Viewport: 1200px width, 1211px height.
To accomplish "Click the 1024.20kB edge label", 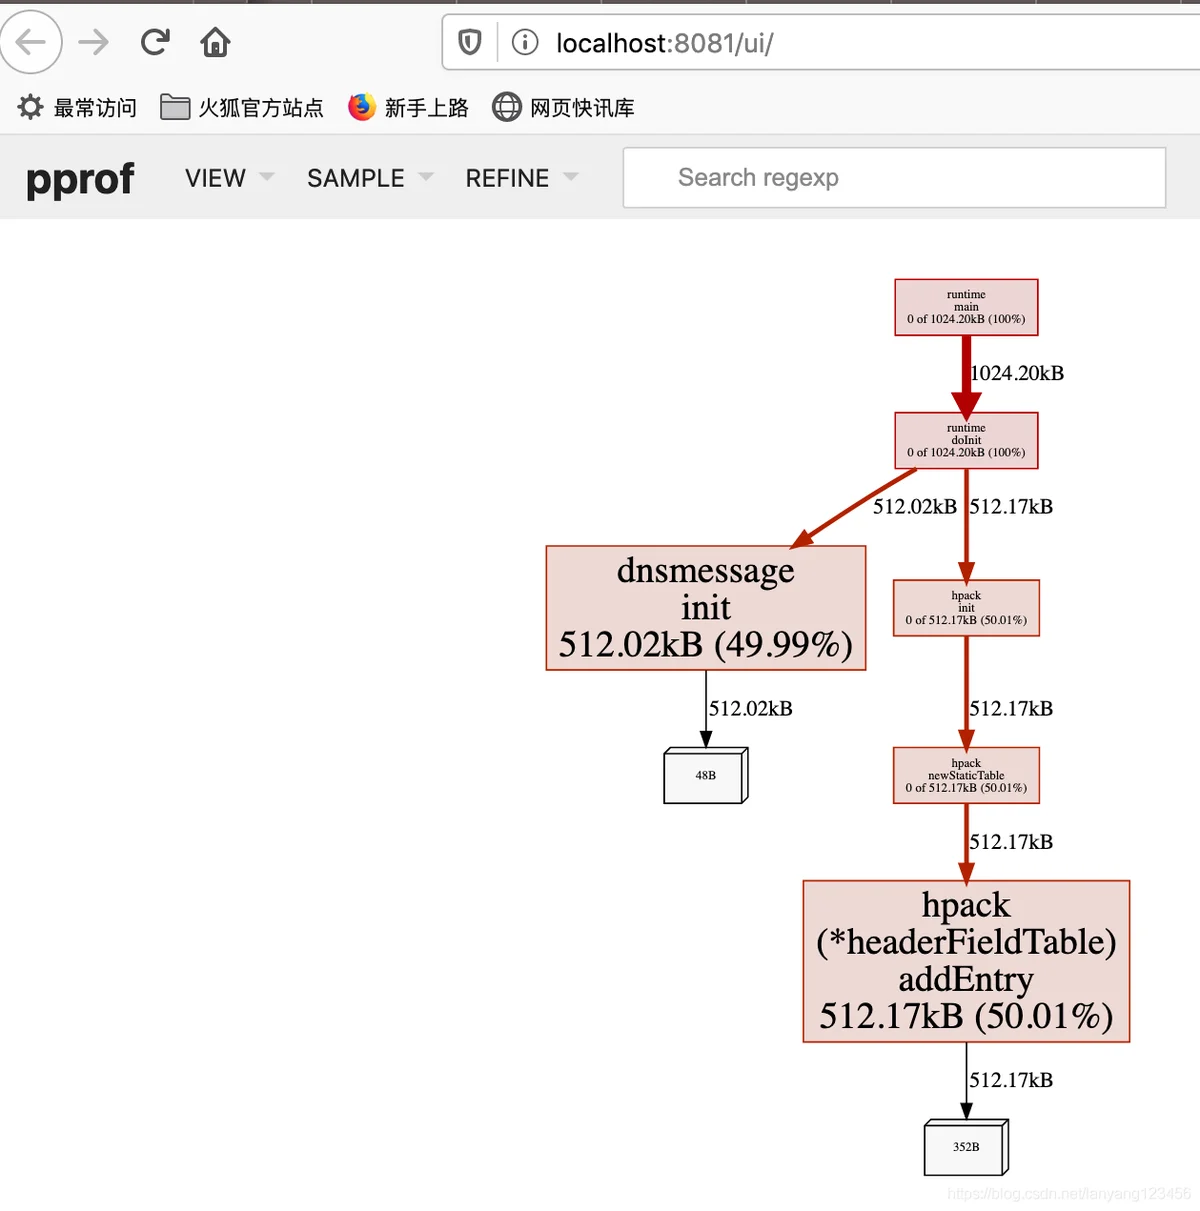I will (1017, 373).
